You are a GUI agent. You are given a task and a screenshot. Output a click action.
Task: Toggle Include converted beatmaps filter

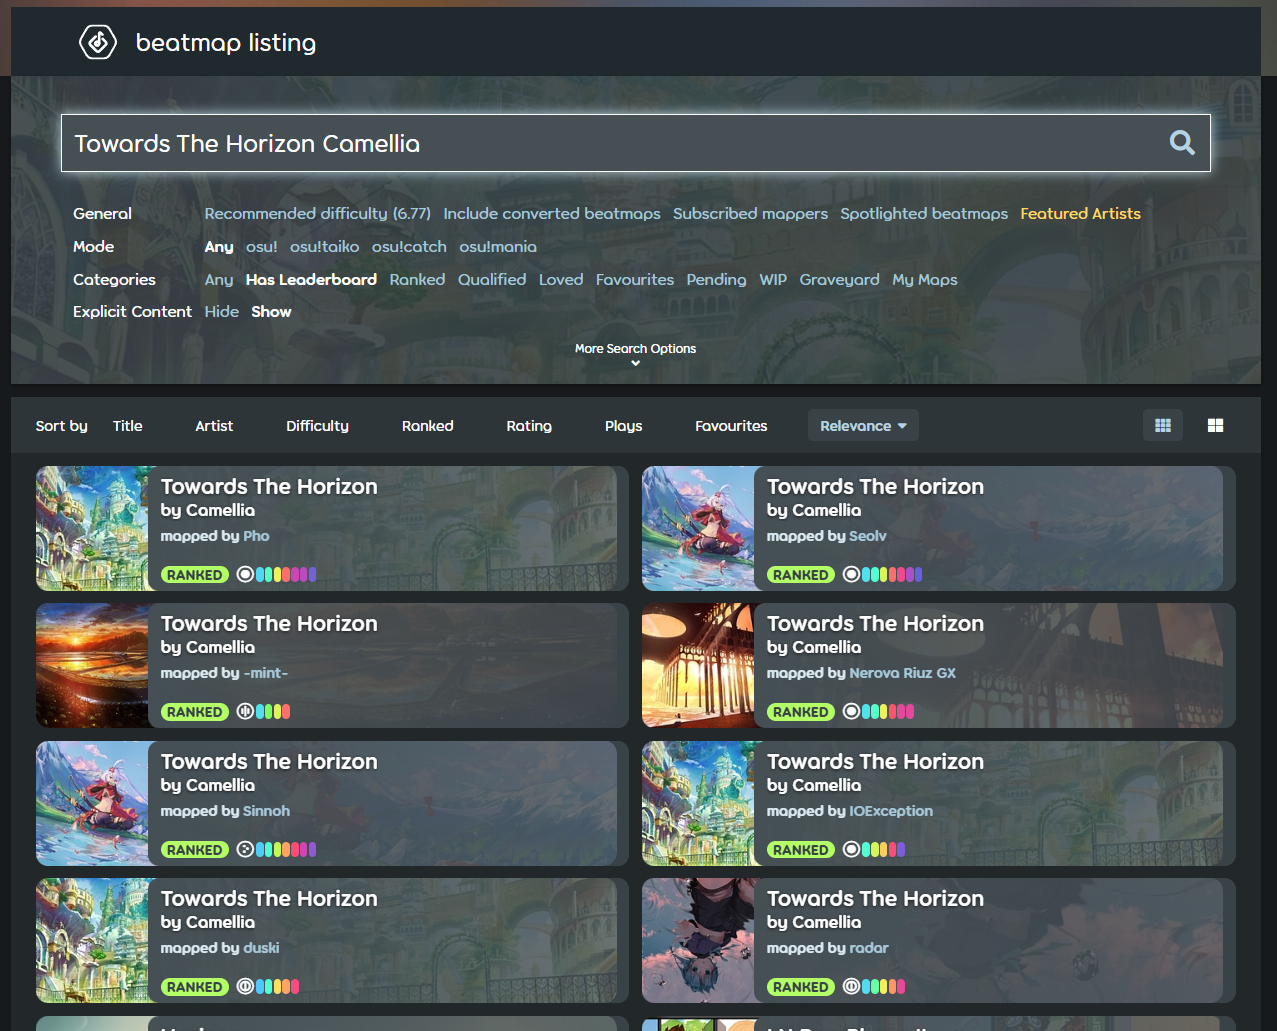click(x=552, y=213)
